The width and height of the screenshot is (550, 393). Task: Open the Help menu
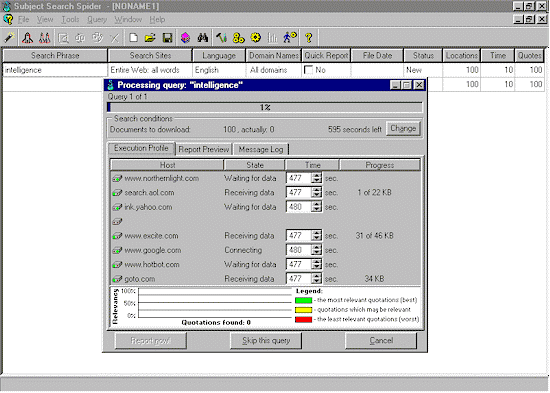(157, 20)
